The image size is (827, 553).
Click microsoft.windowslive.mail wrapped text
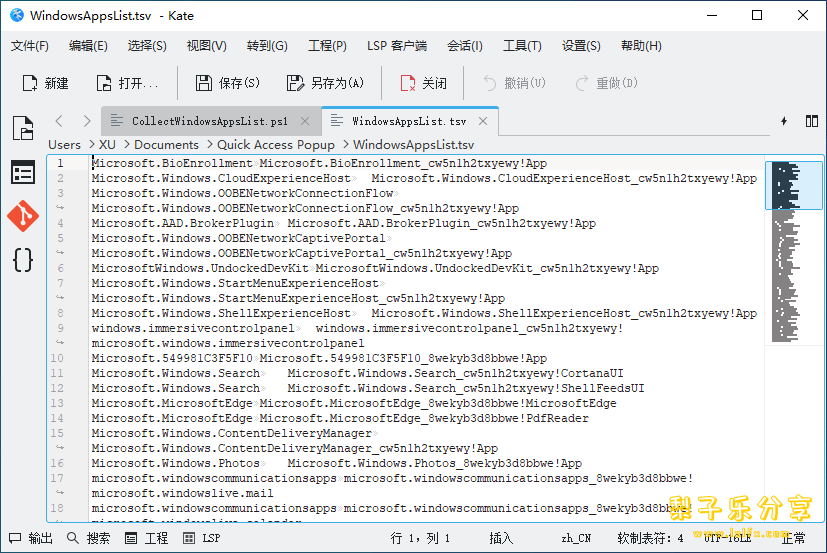pos(182,493)
